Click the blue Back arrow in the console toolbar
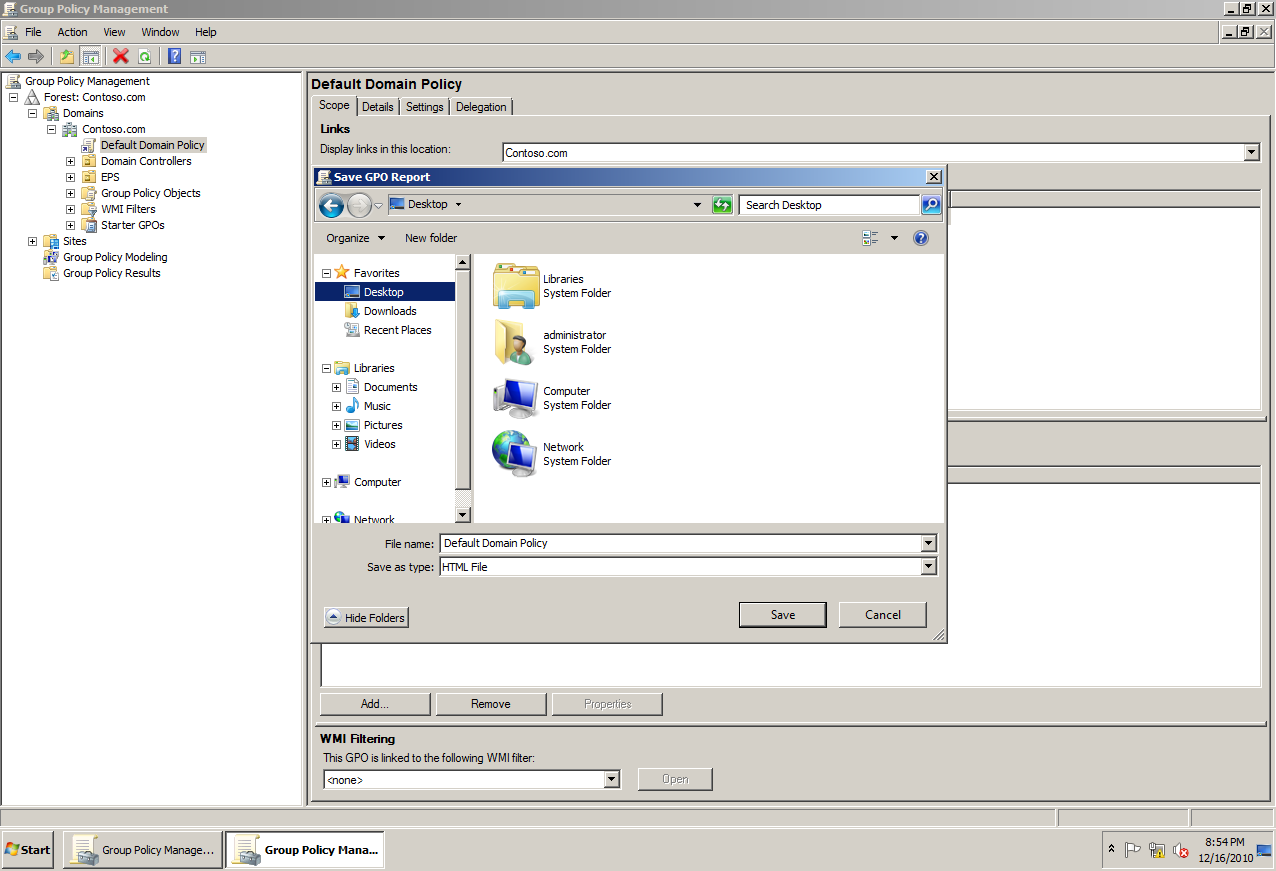Screen dimensions: 1276x871 pos(13,56)
